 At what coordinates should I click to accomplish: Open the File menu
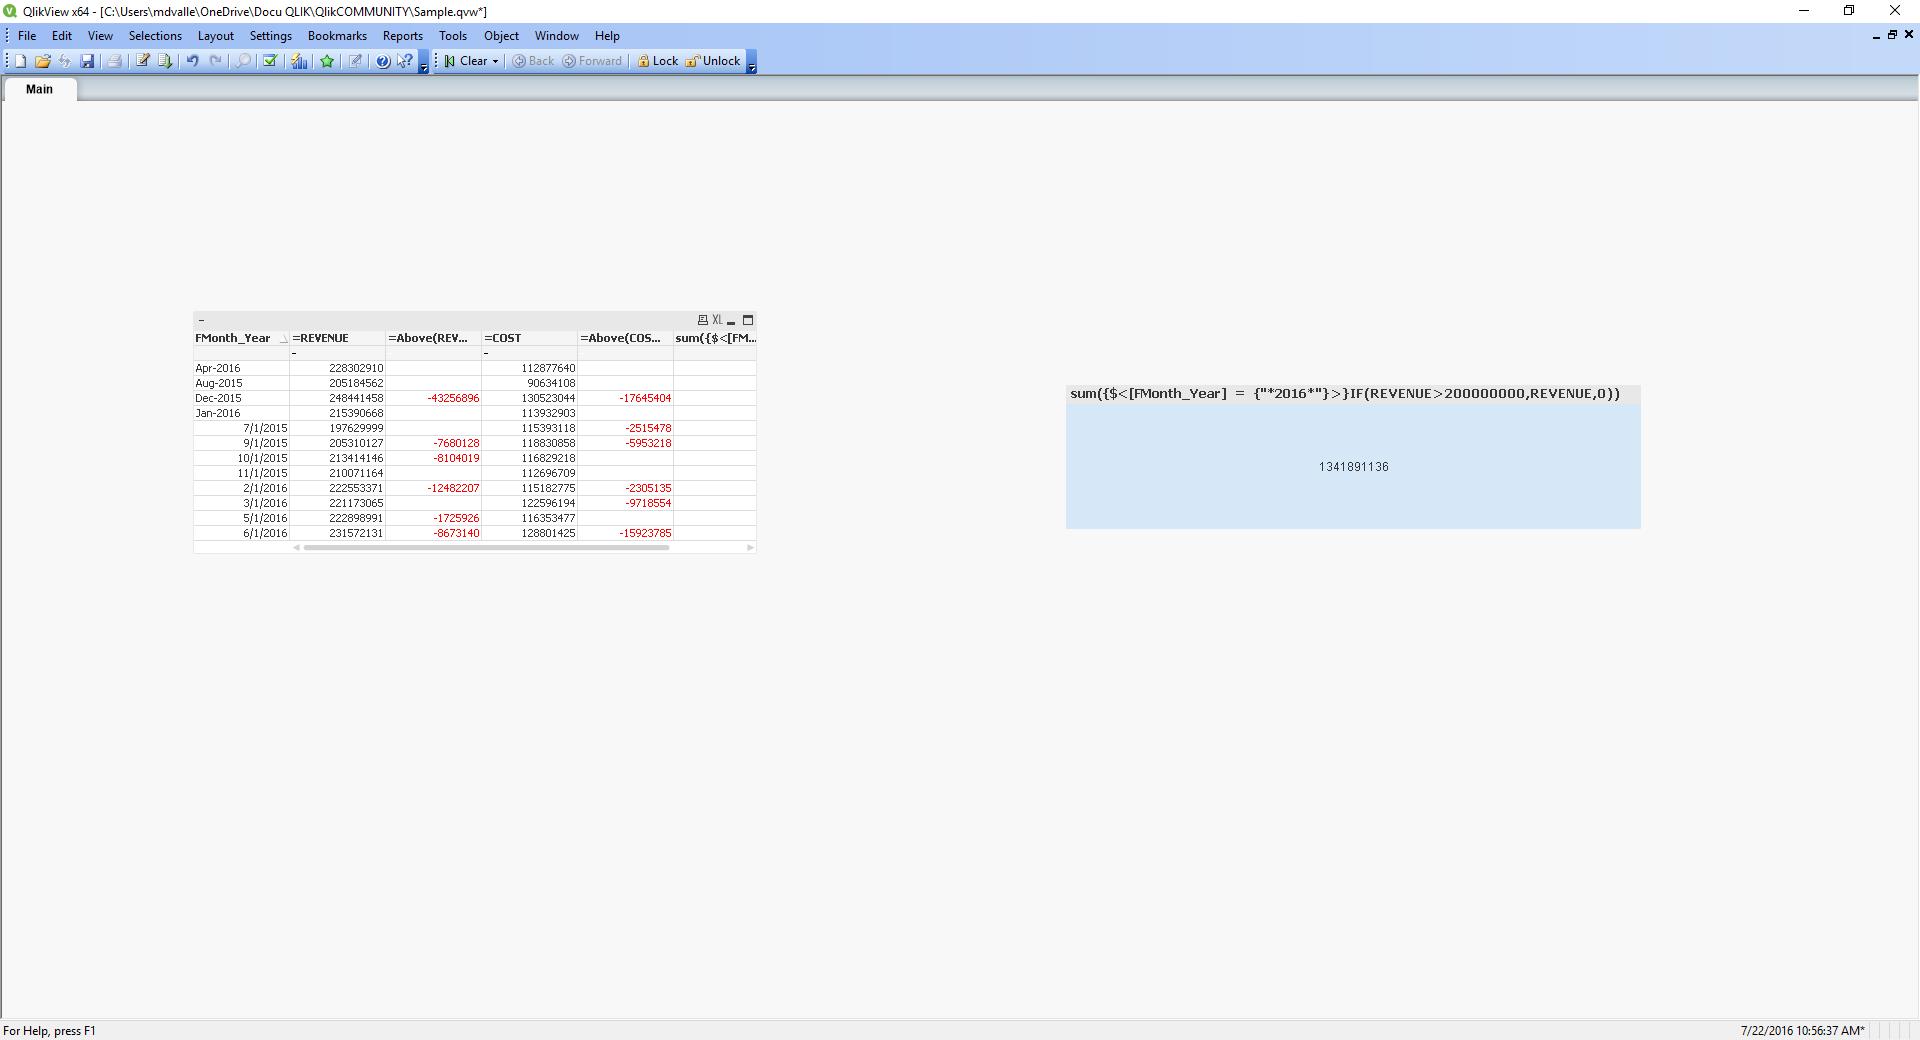click(x=27, y=36)
